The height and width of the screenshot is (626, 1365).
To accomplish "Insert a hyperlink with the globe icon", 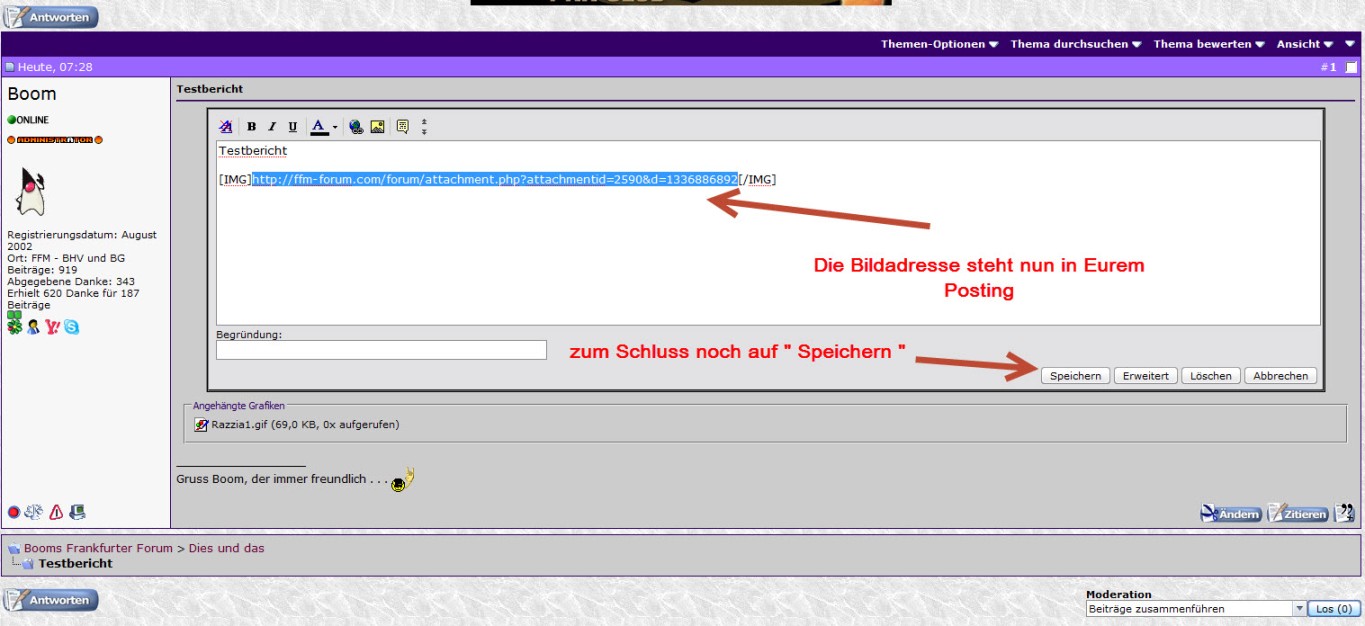I will tap(356, 127).
